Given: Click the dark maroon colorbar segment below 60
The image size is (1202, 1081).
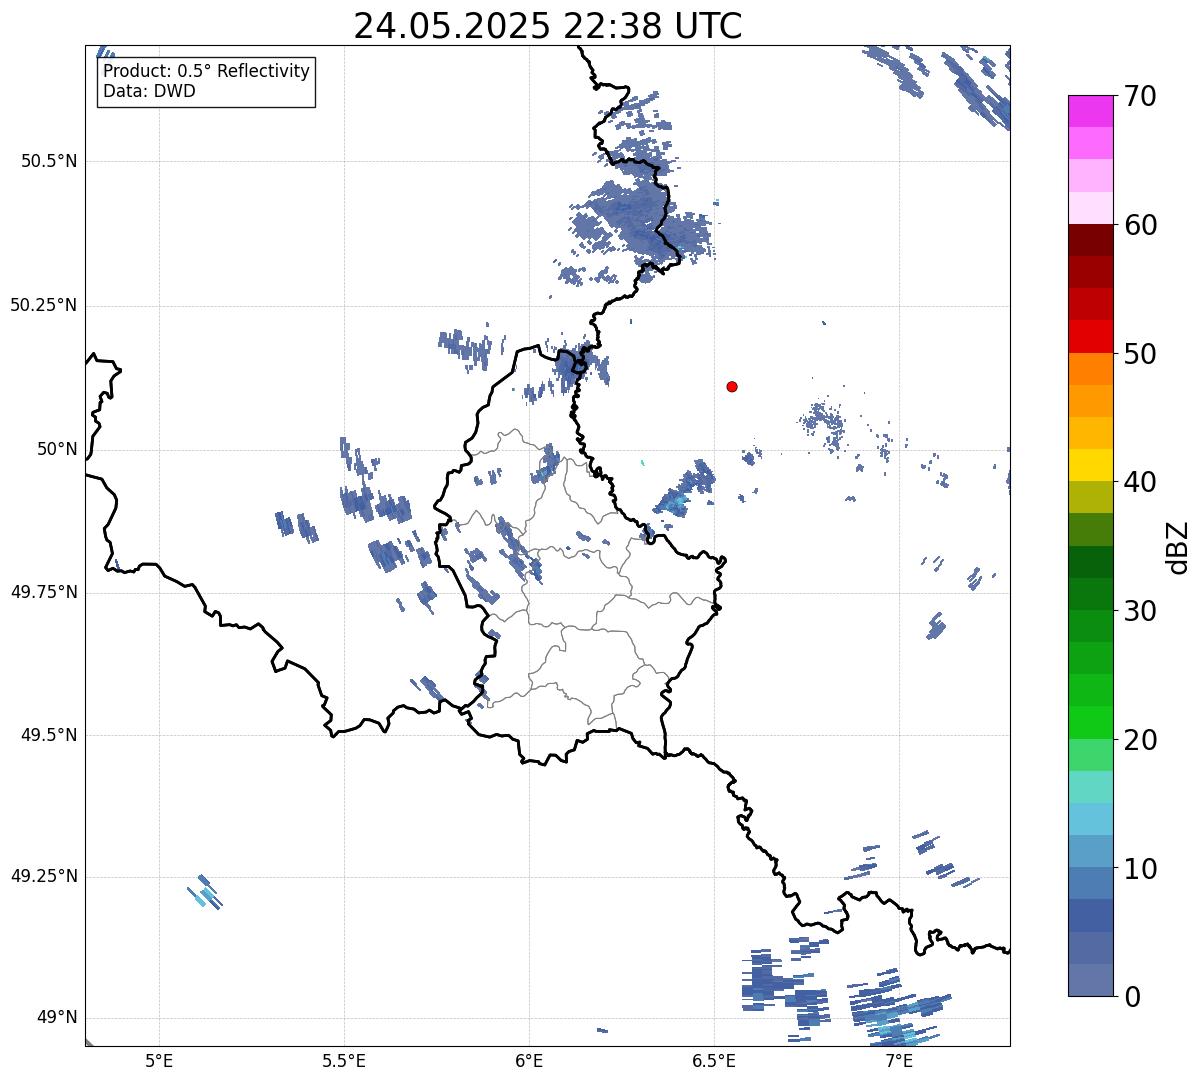Looking at the screenshot, I should point(1090,240).
